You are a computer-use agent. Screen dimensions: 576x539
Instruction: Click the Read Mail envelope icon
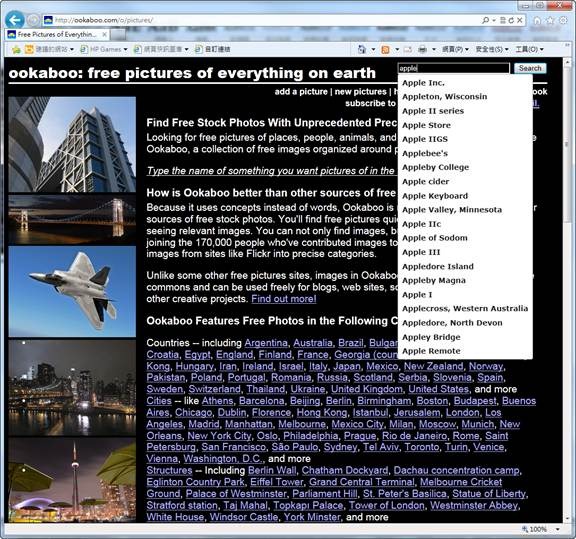point(408,49)
